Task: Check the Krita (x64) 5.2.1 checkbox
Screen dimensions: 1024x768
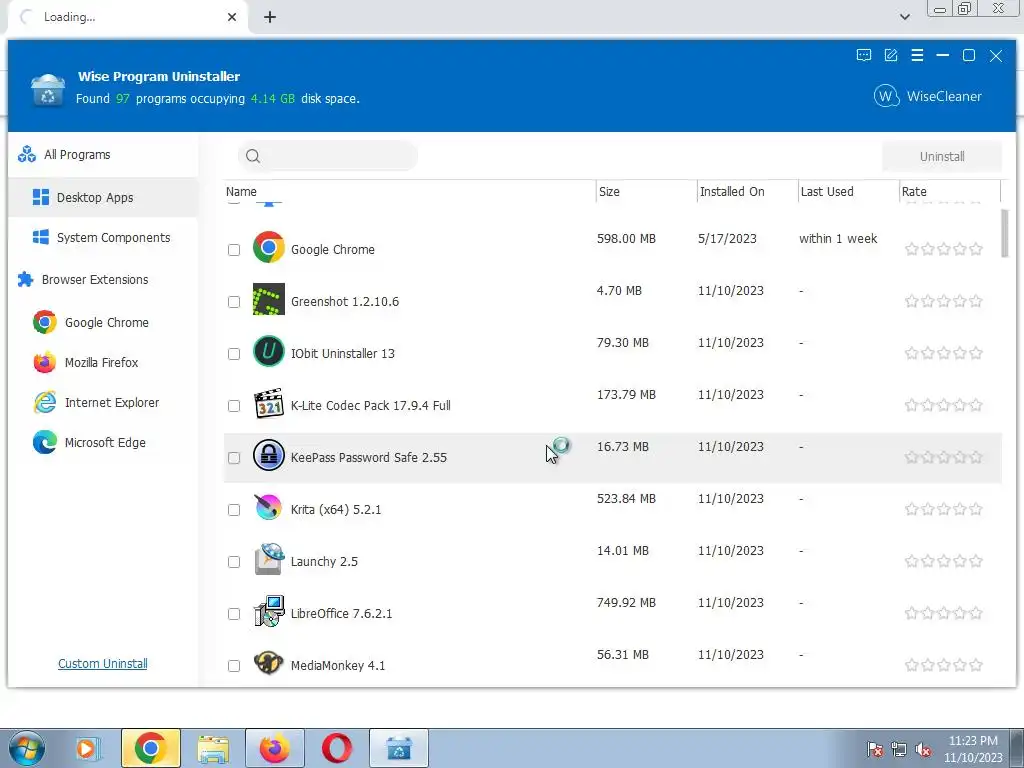Action: coord(234,510)
